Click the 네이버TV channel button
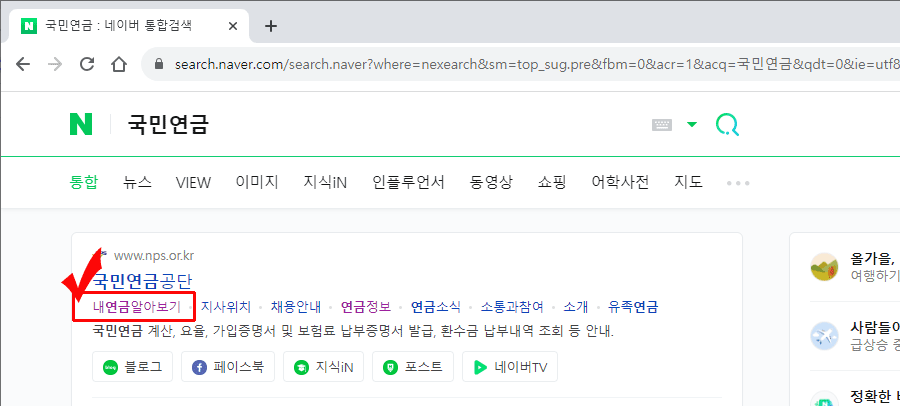The width and height of the screenshot is (900, 406). click(x=510, y=366)
